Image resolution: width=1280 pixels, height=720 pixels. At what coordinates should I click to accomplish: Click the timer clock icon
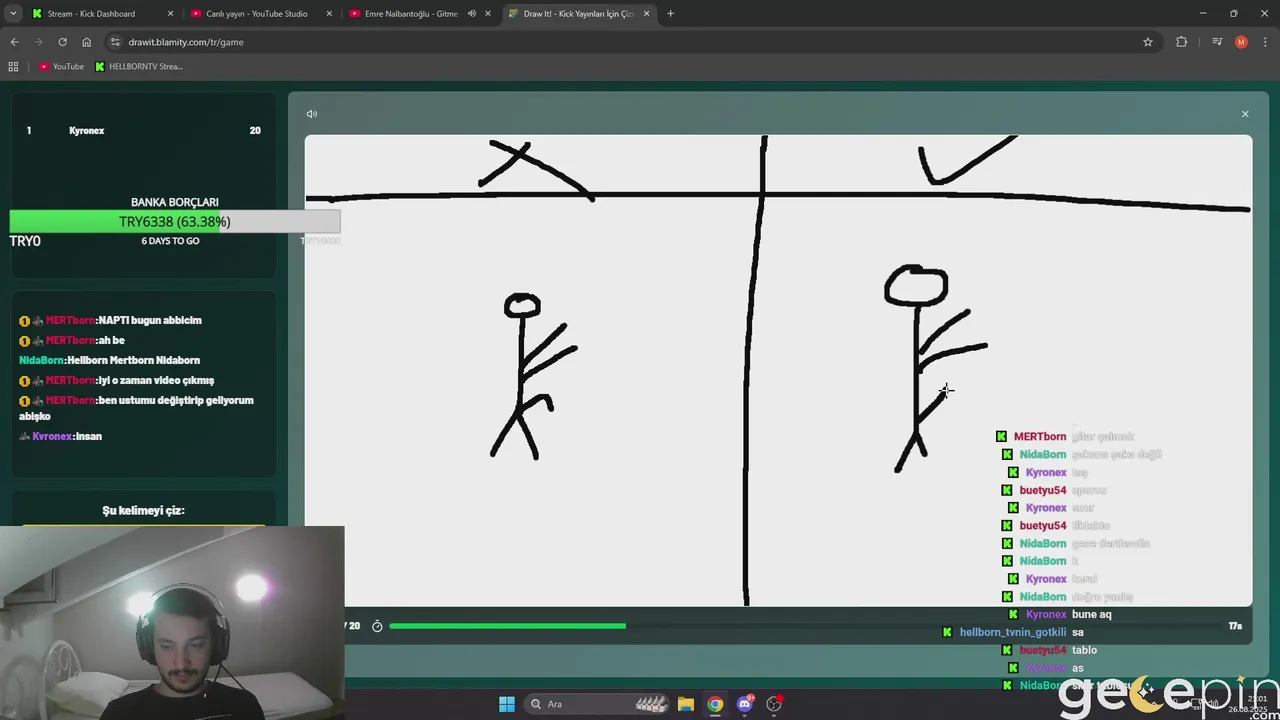coord(377,626)
